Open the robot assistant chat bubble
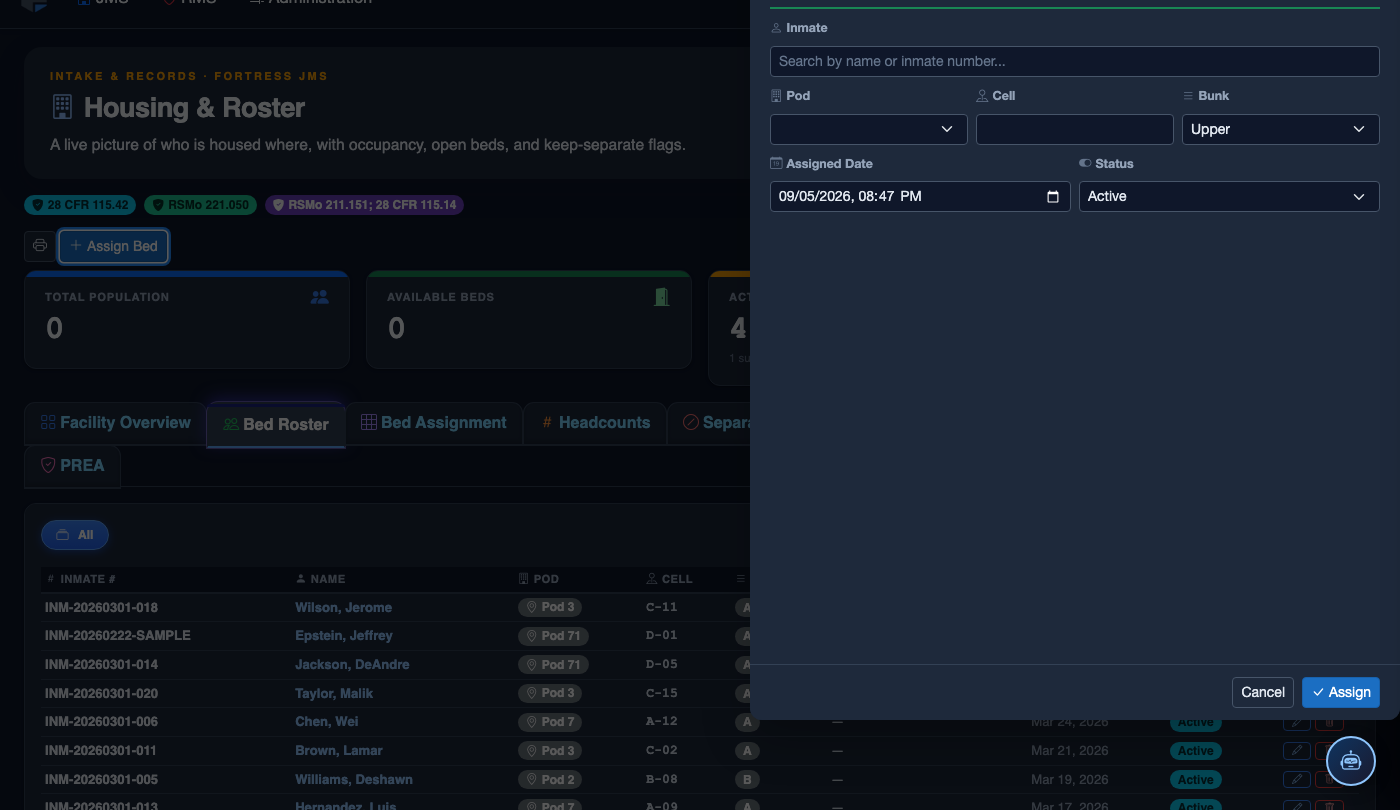 coord(1351,761)
